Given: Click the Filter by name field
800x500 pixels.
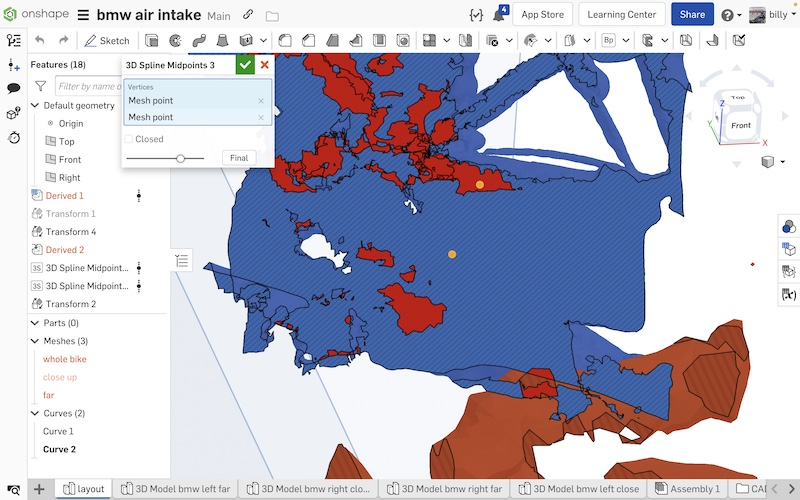Looking at the screenshot, I should pos(89,86).
